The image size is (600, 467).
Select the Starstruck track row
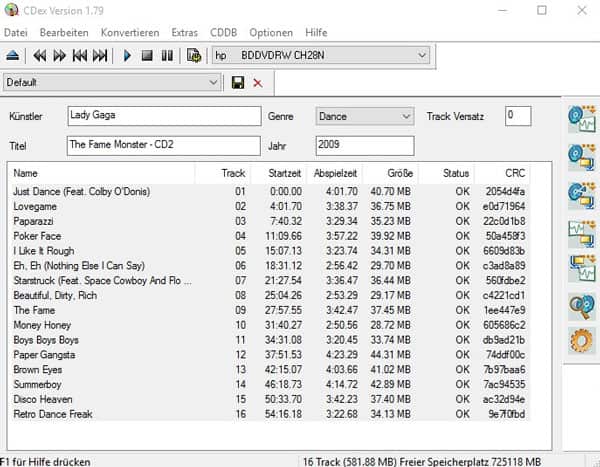tap(269, 281)
